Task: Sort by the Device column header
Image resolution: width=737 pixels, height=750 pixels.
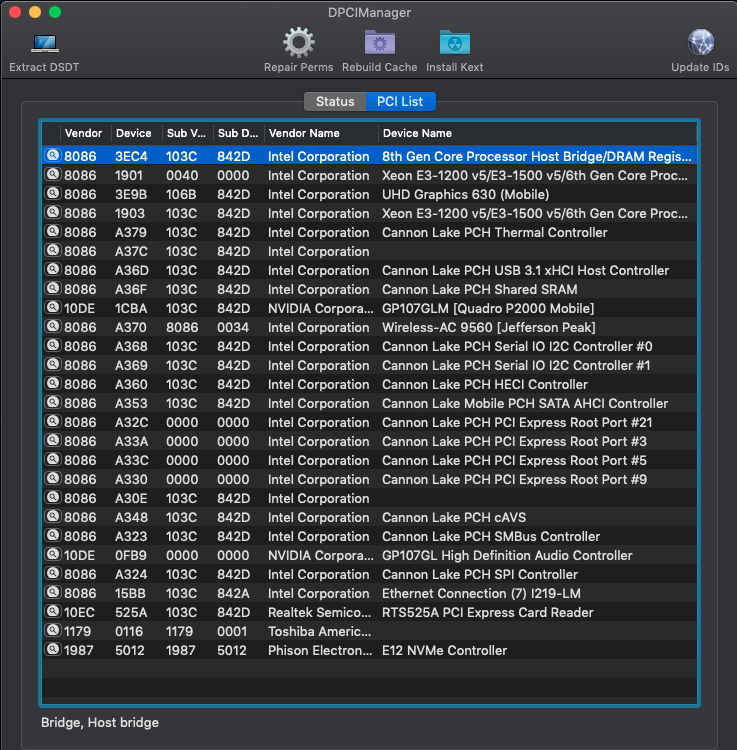Action: [x=137, y=133]
